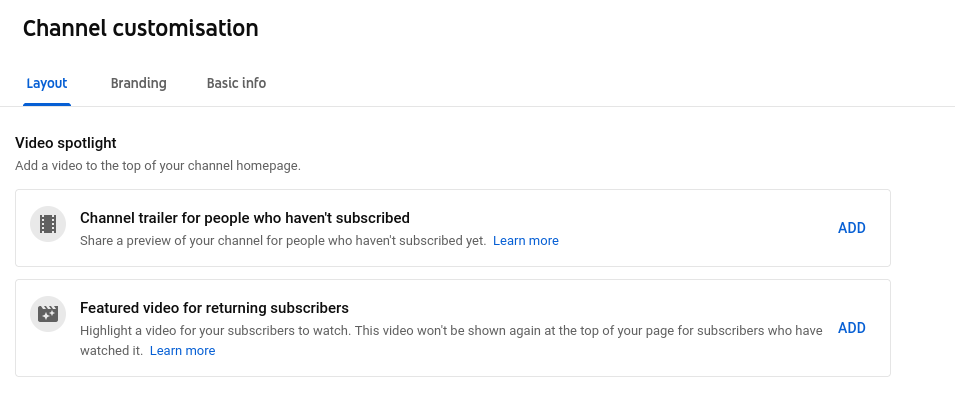The image size is (955, 398).
Task: Click the Video spotlight section heading
Action: [66, 143]
